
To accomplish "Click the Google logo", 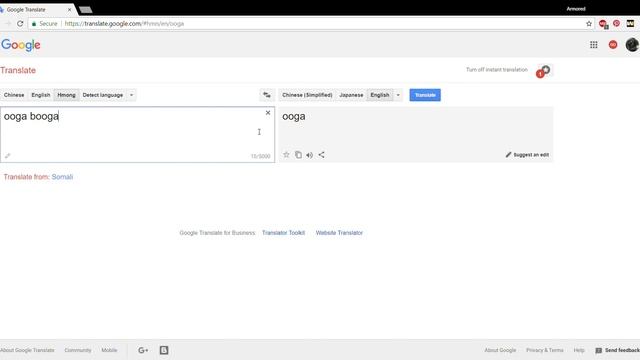I will click(x=21, y=45).
